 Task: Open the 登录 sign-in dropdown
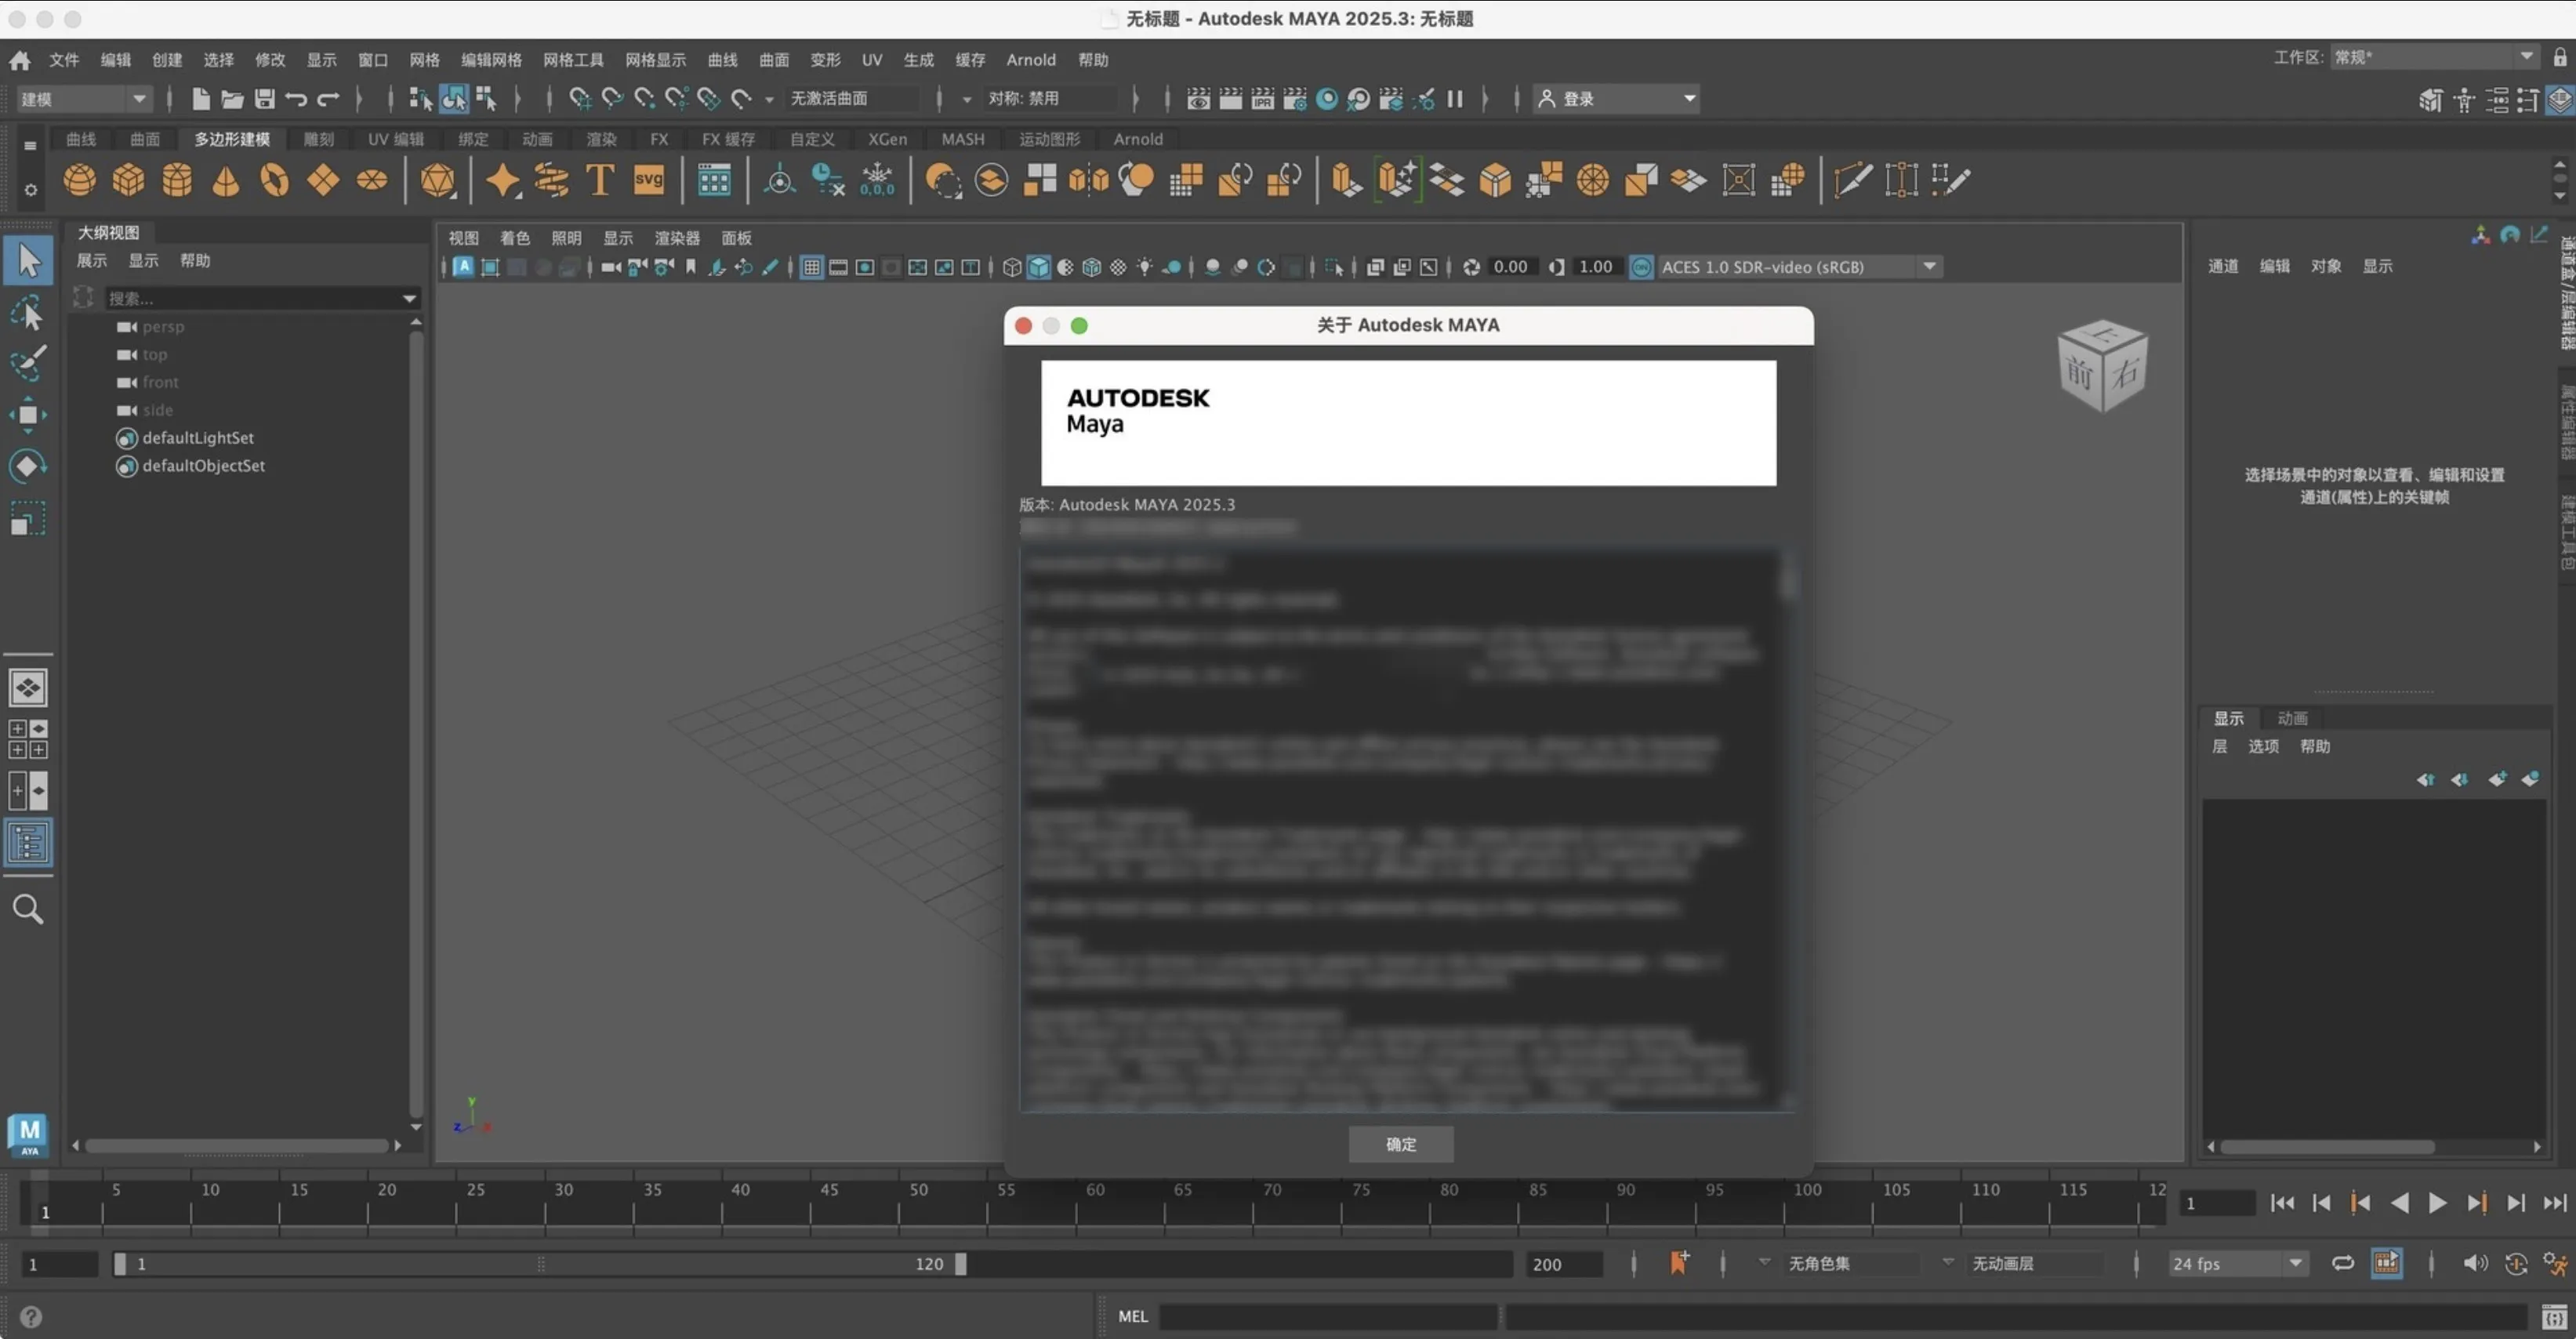coord(1616,98)
